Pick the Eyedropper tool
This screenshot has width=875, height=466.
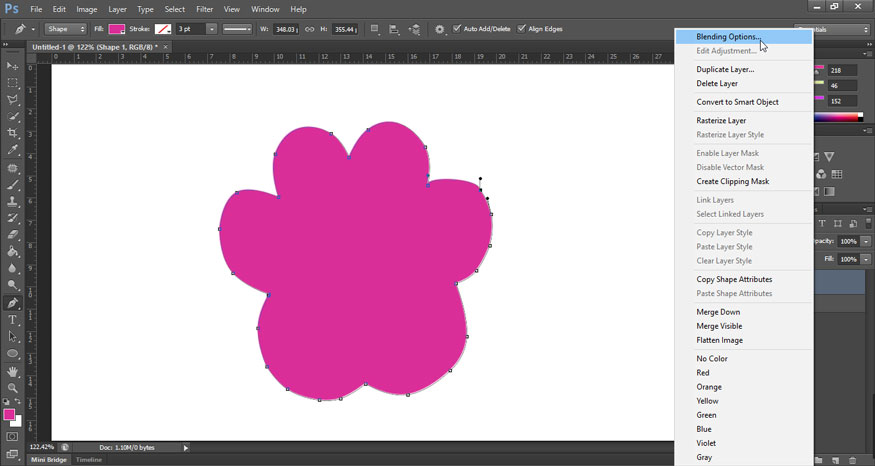coord(13,150)
